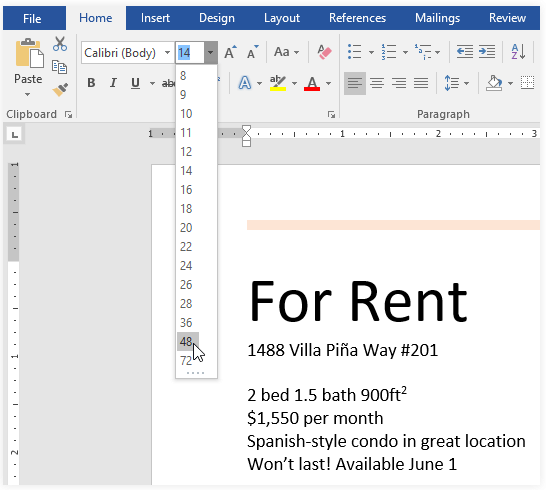Switch to the Home tab
The height and width of the screenshot is (490, 546).
click(x=96, y=18)
